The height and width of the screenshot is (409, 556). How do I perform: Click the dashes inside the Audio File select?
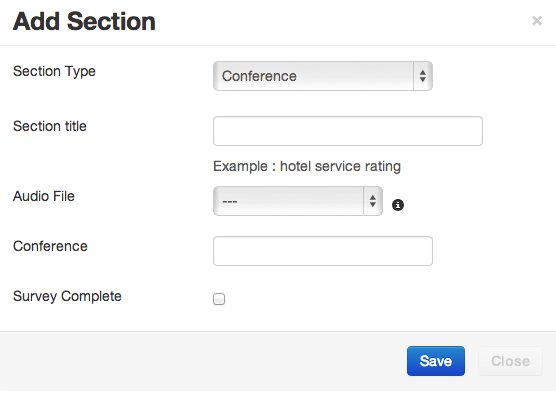coord(230,201)
